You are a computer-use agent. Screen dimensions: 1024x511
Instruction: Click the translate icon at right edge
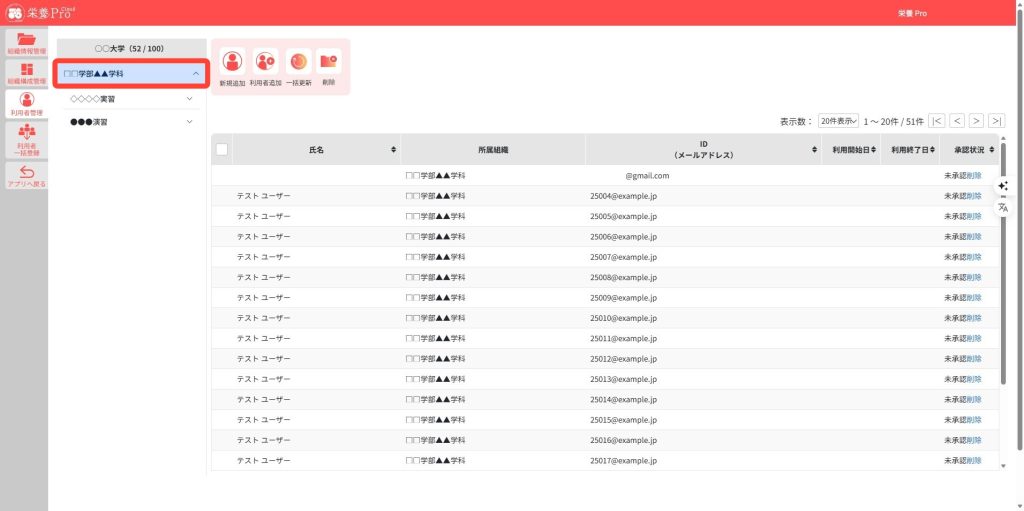tap(1003, 207)
